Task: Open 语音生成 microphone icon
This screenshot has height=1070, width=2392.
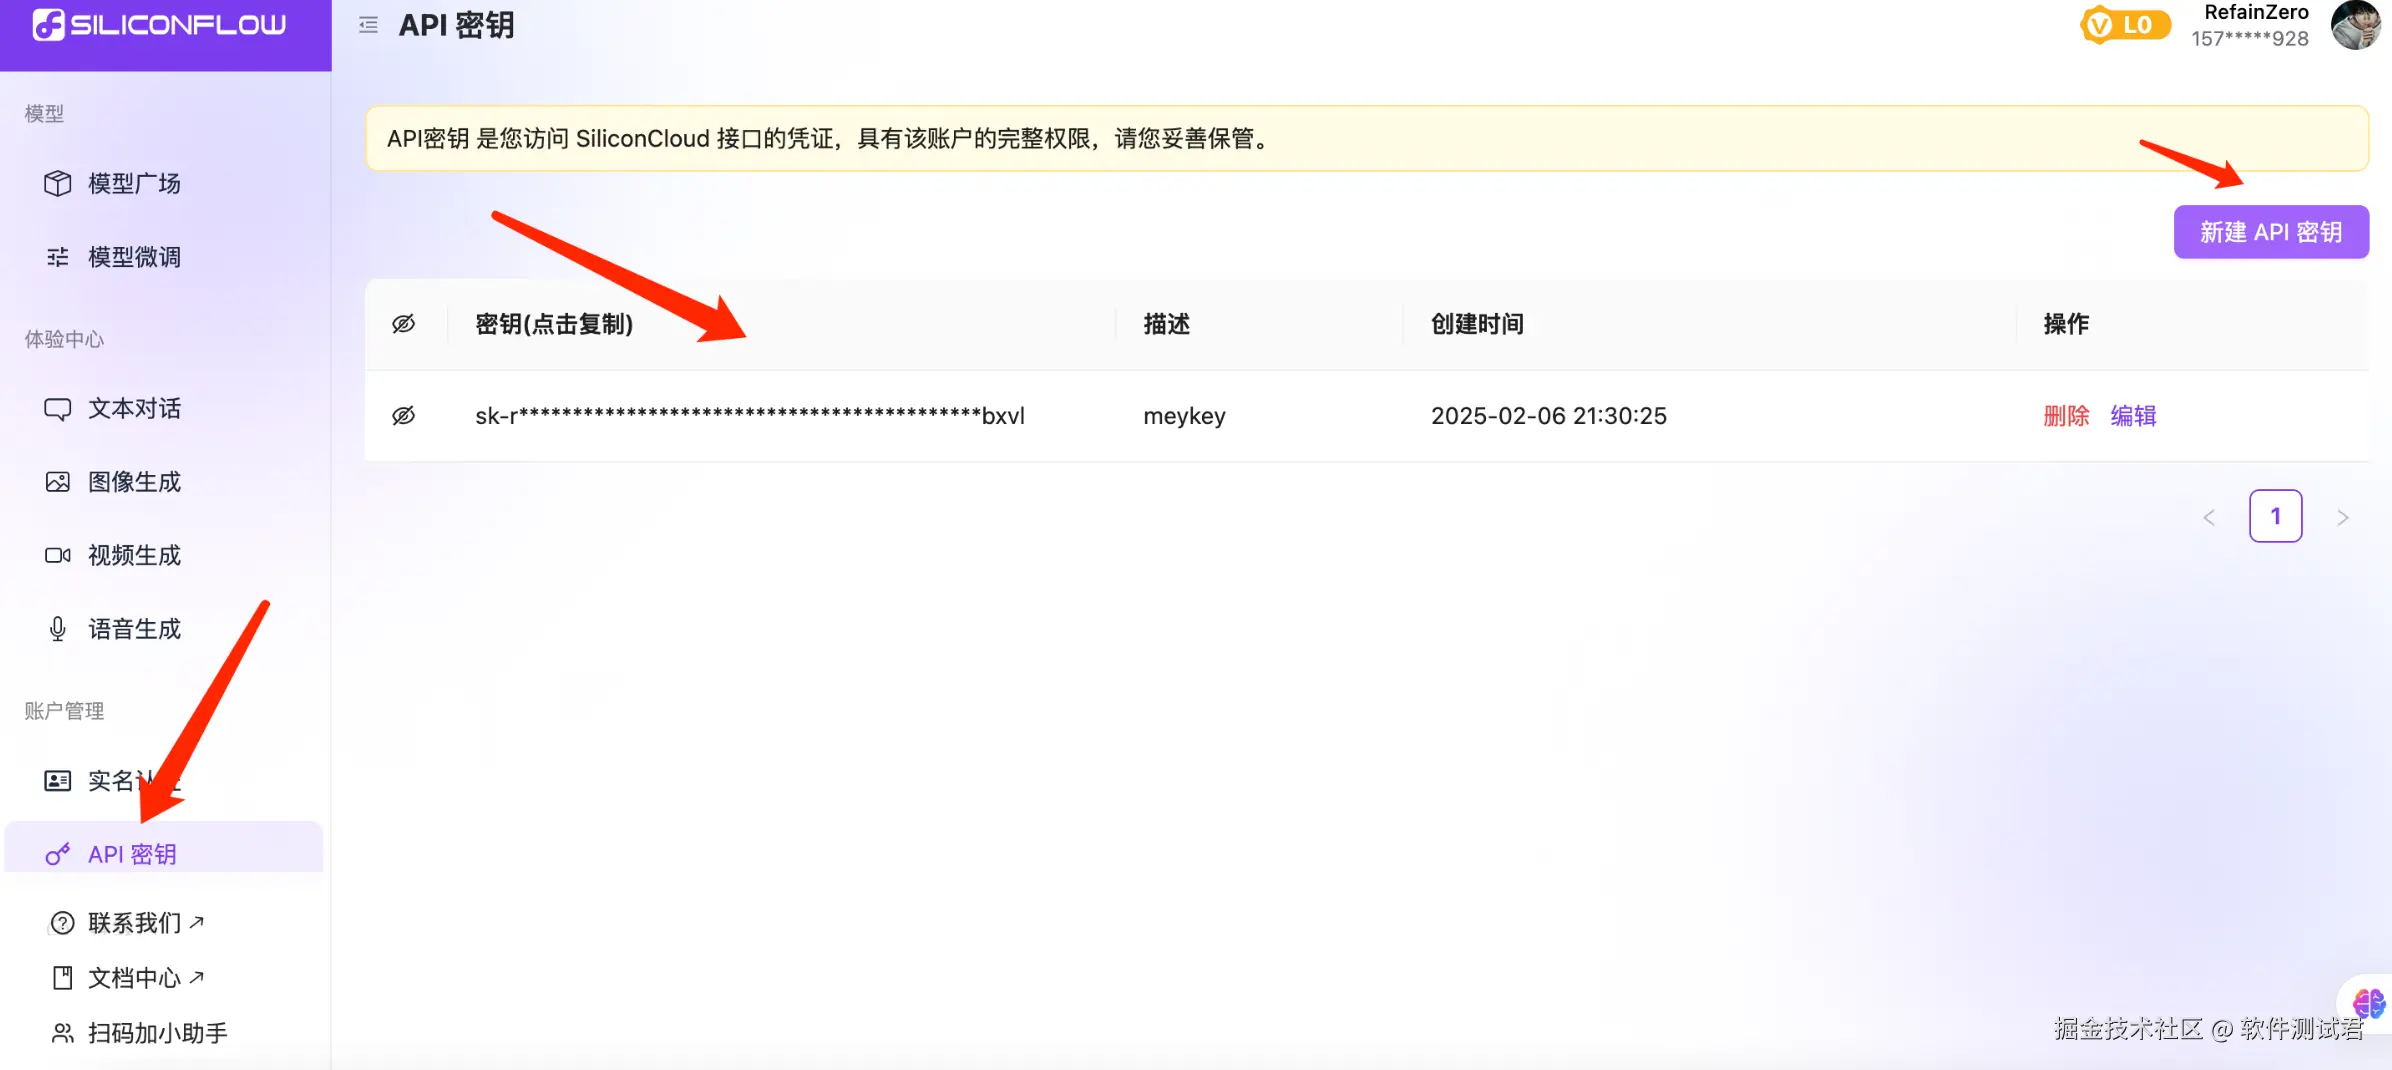Action: coord(58,629)
